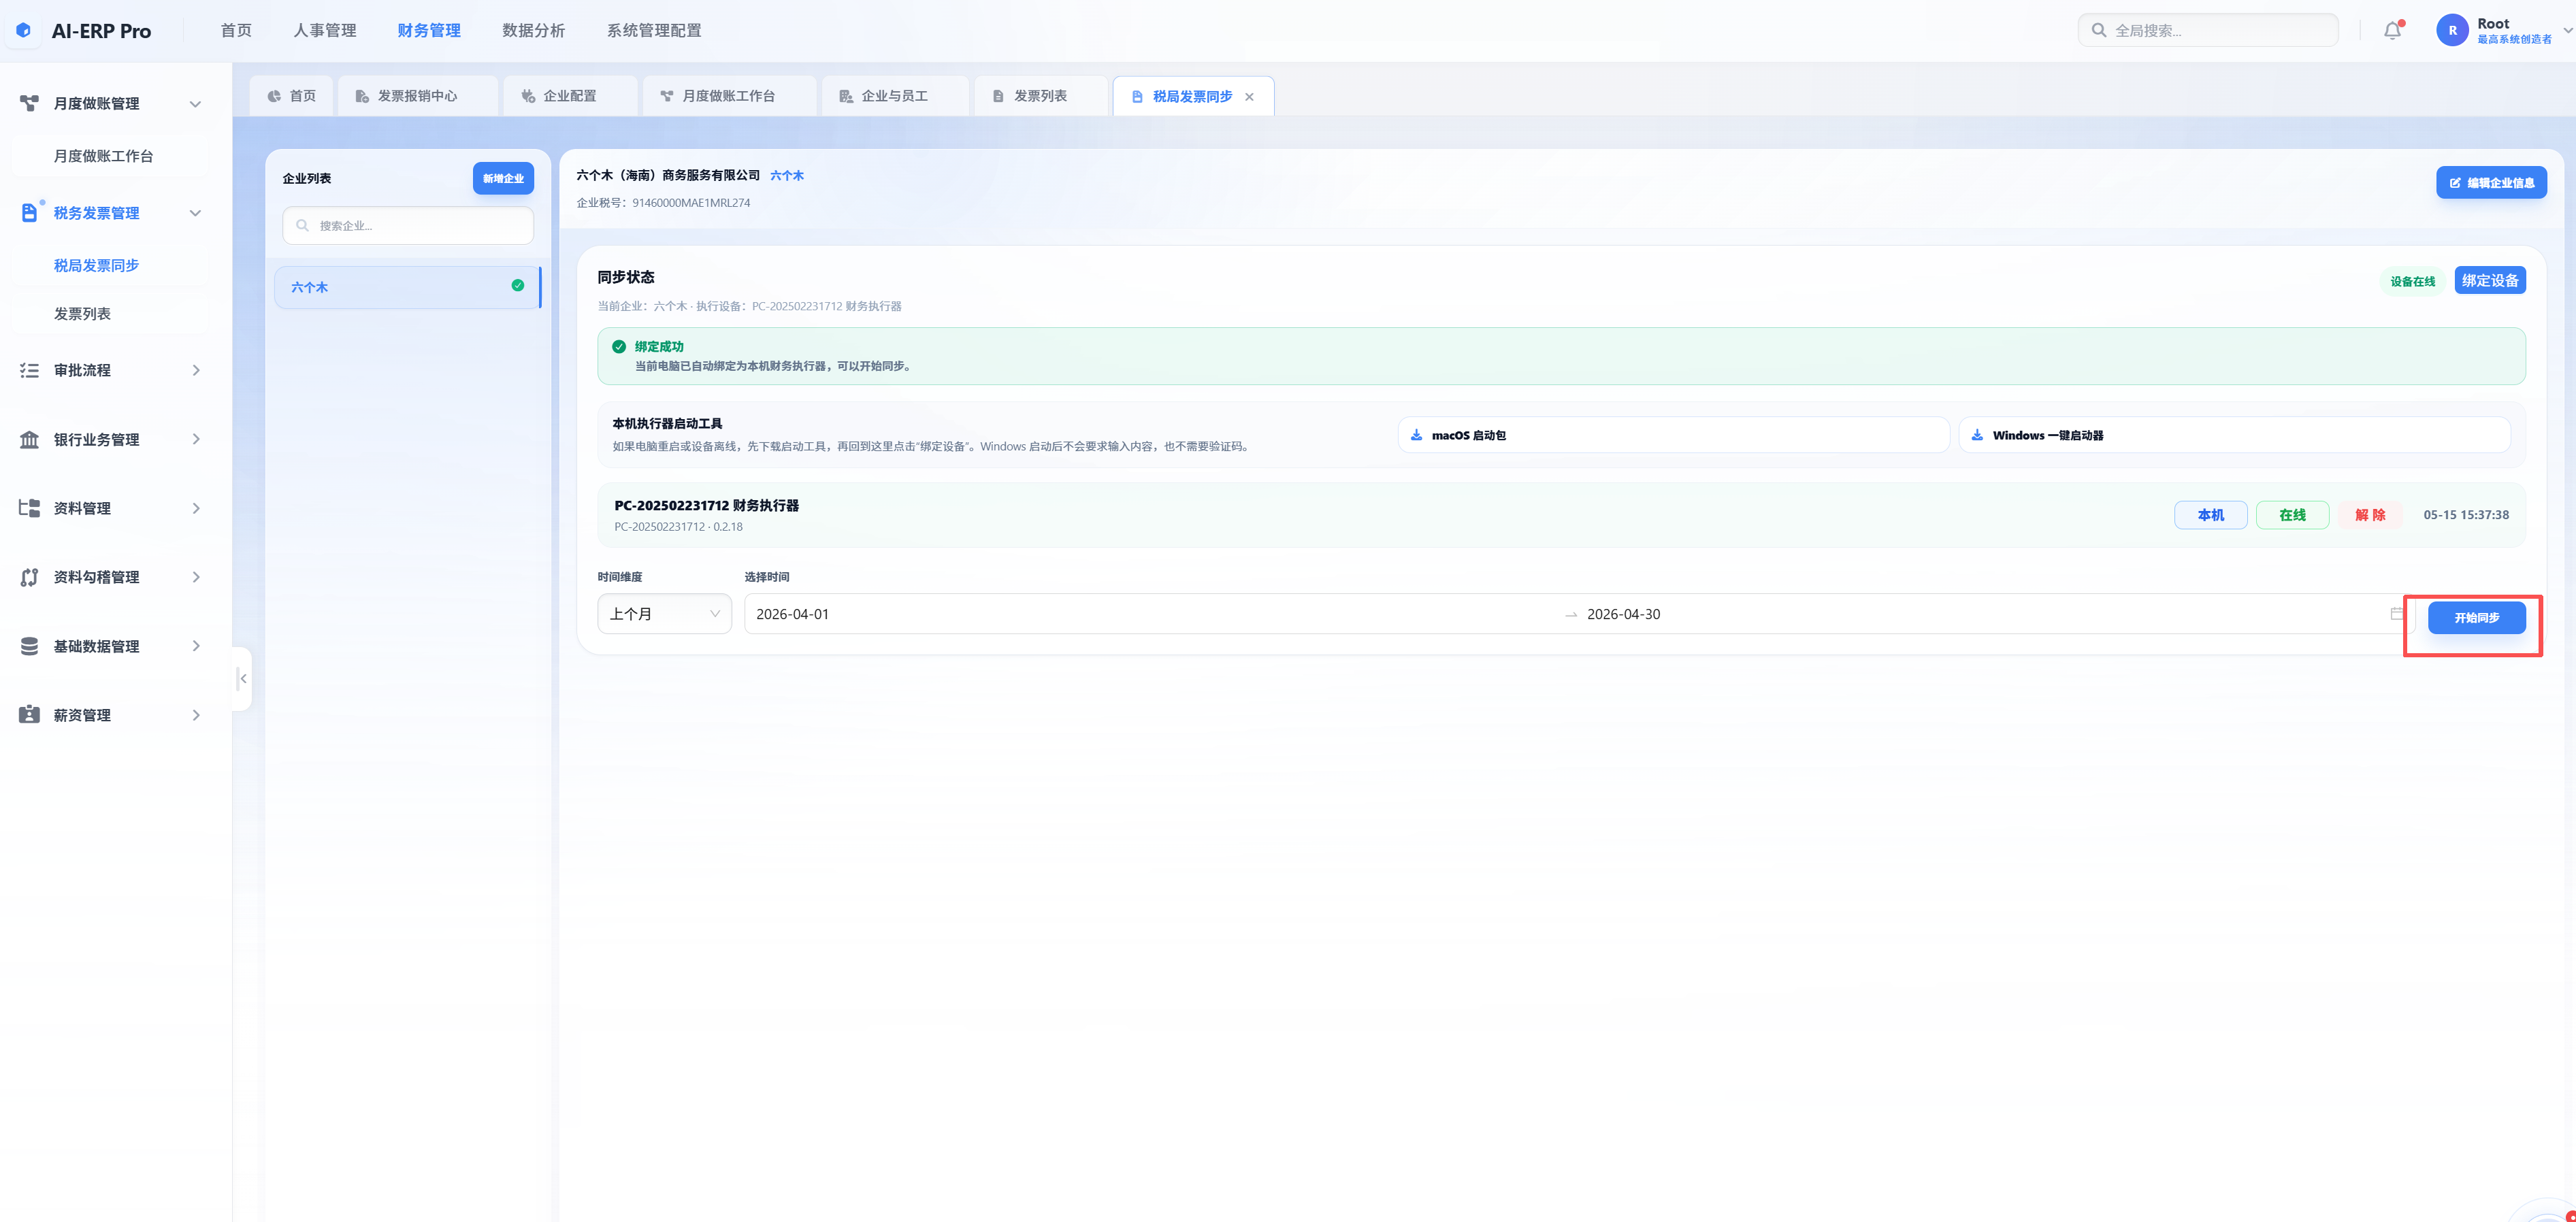Click the 开始同步 button
This screenshot has width=2576, height=1222.
tap(2476, 618)
